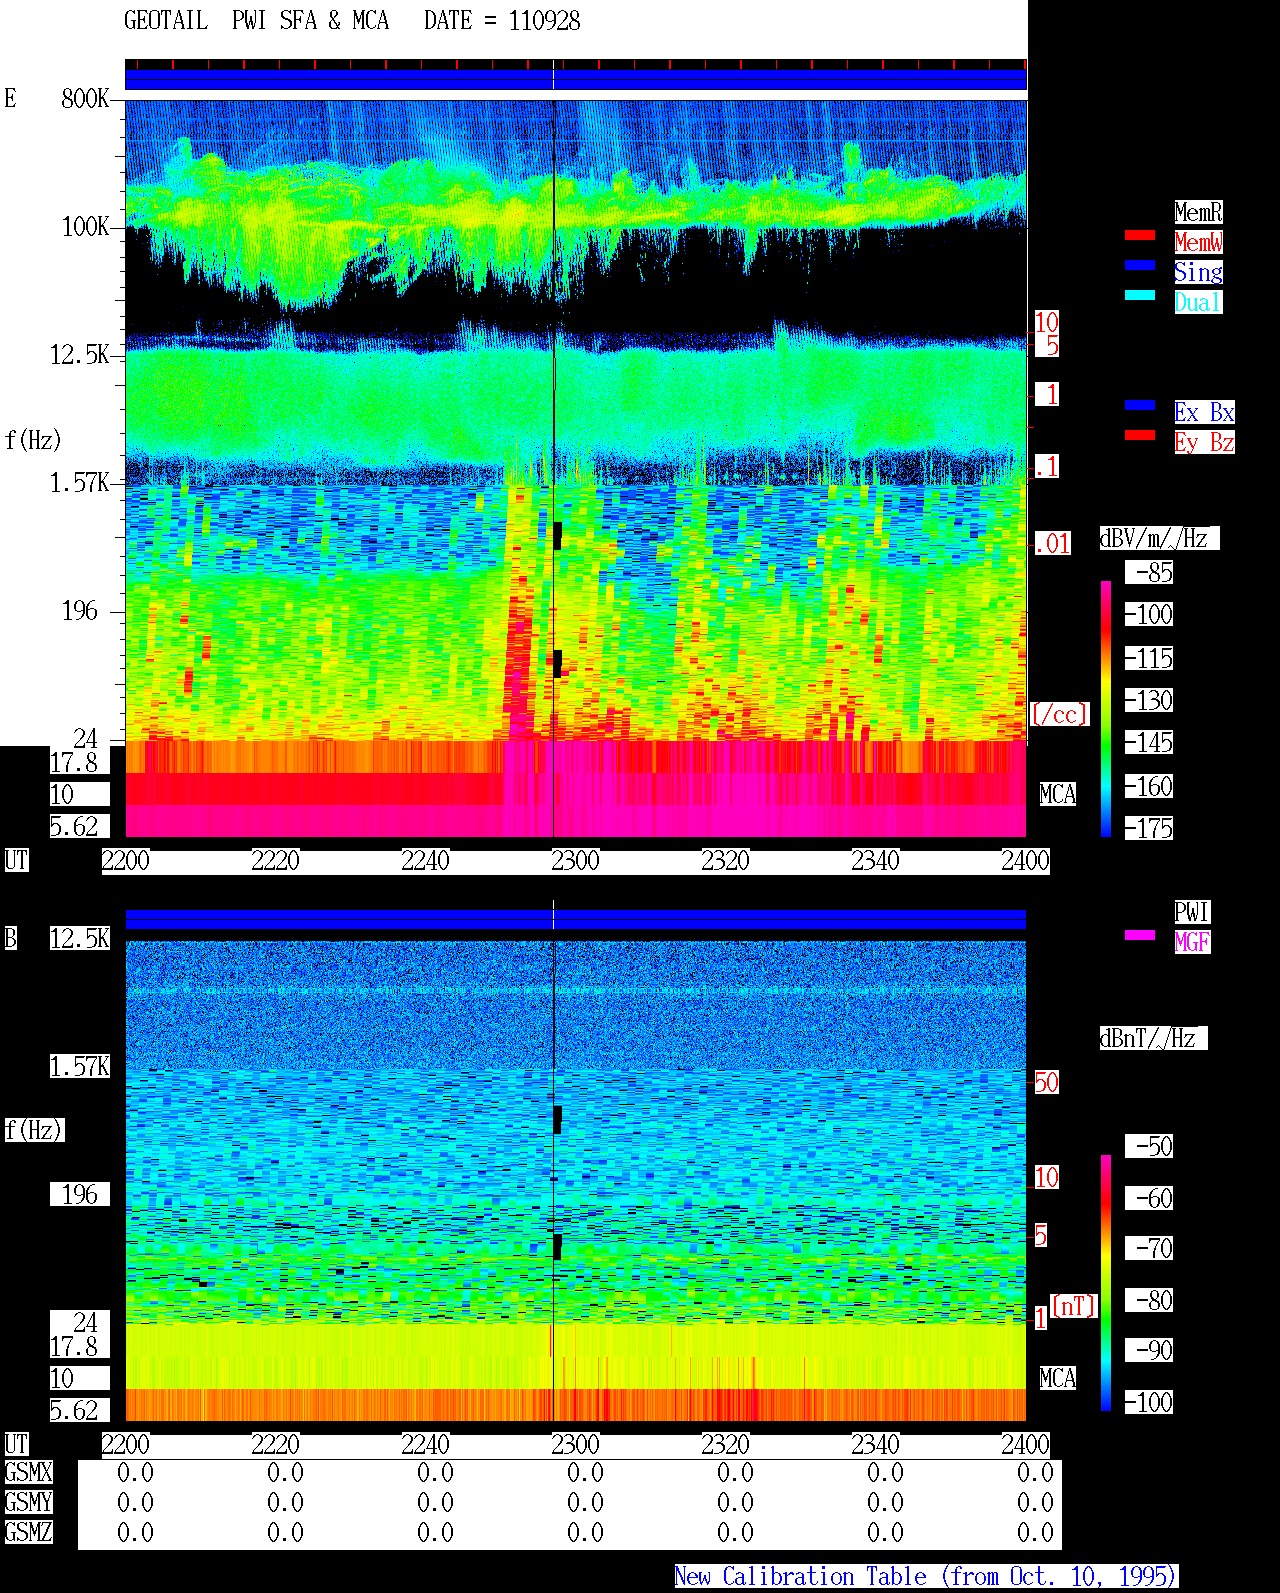Click the GSMX row label

click(28, 1473)
